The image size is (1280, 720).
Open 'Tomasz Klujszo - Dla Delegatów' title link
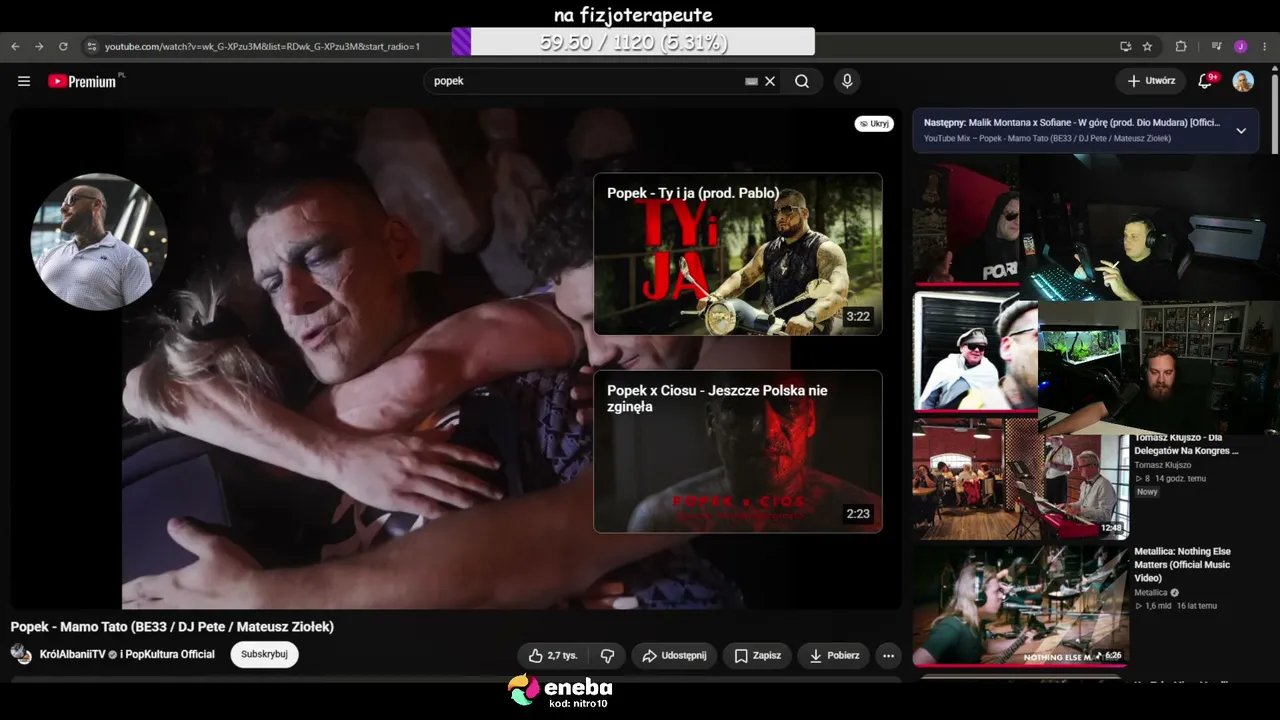point(1186,444)
